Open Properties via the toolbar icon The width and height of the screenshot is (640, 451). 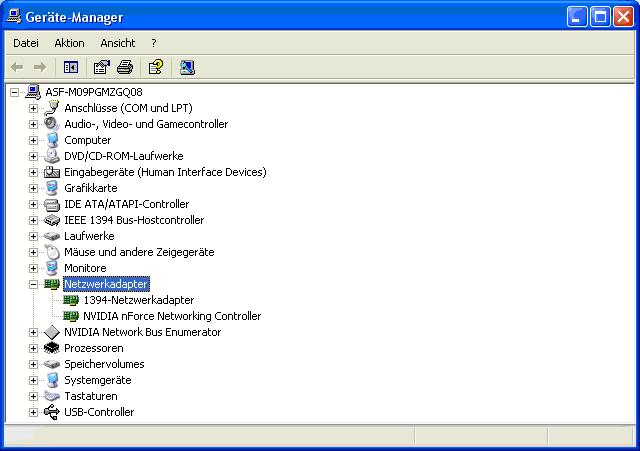click(102, 67)
